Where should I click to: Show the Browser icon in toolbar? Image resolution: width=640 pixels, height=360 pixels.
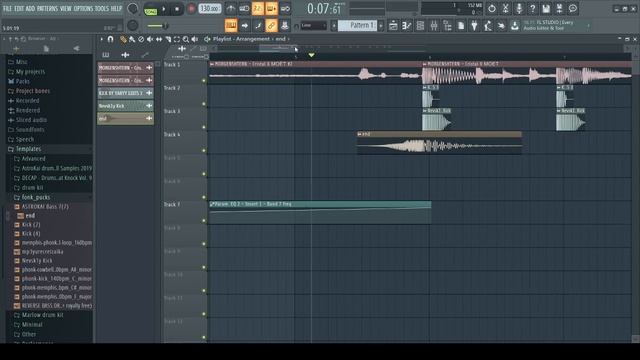[x=447, y=26]
